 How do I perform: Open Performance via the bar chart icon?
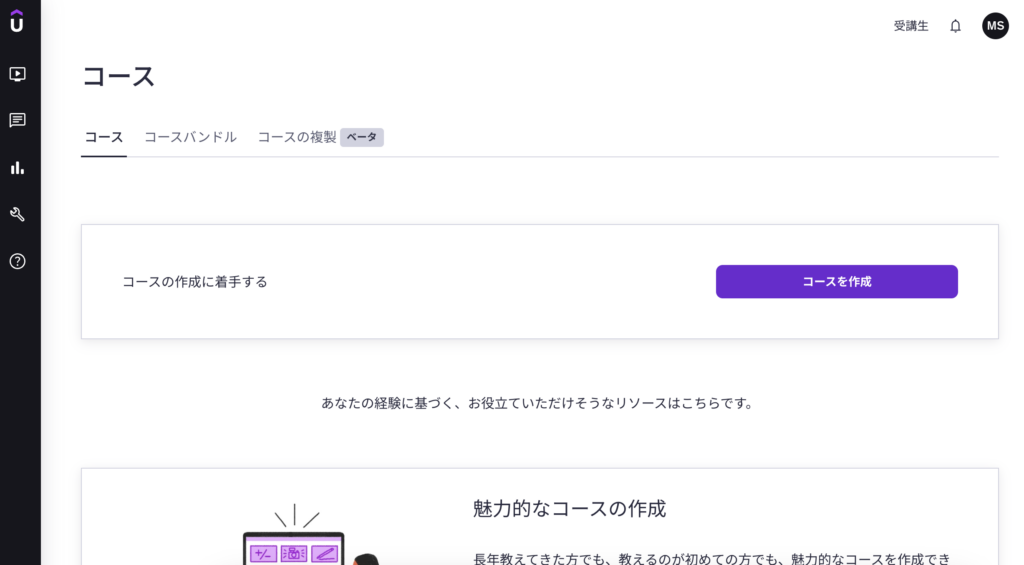pyautogui.click(x=17, y=167)
